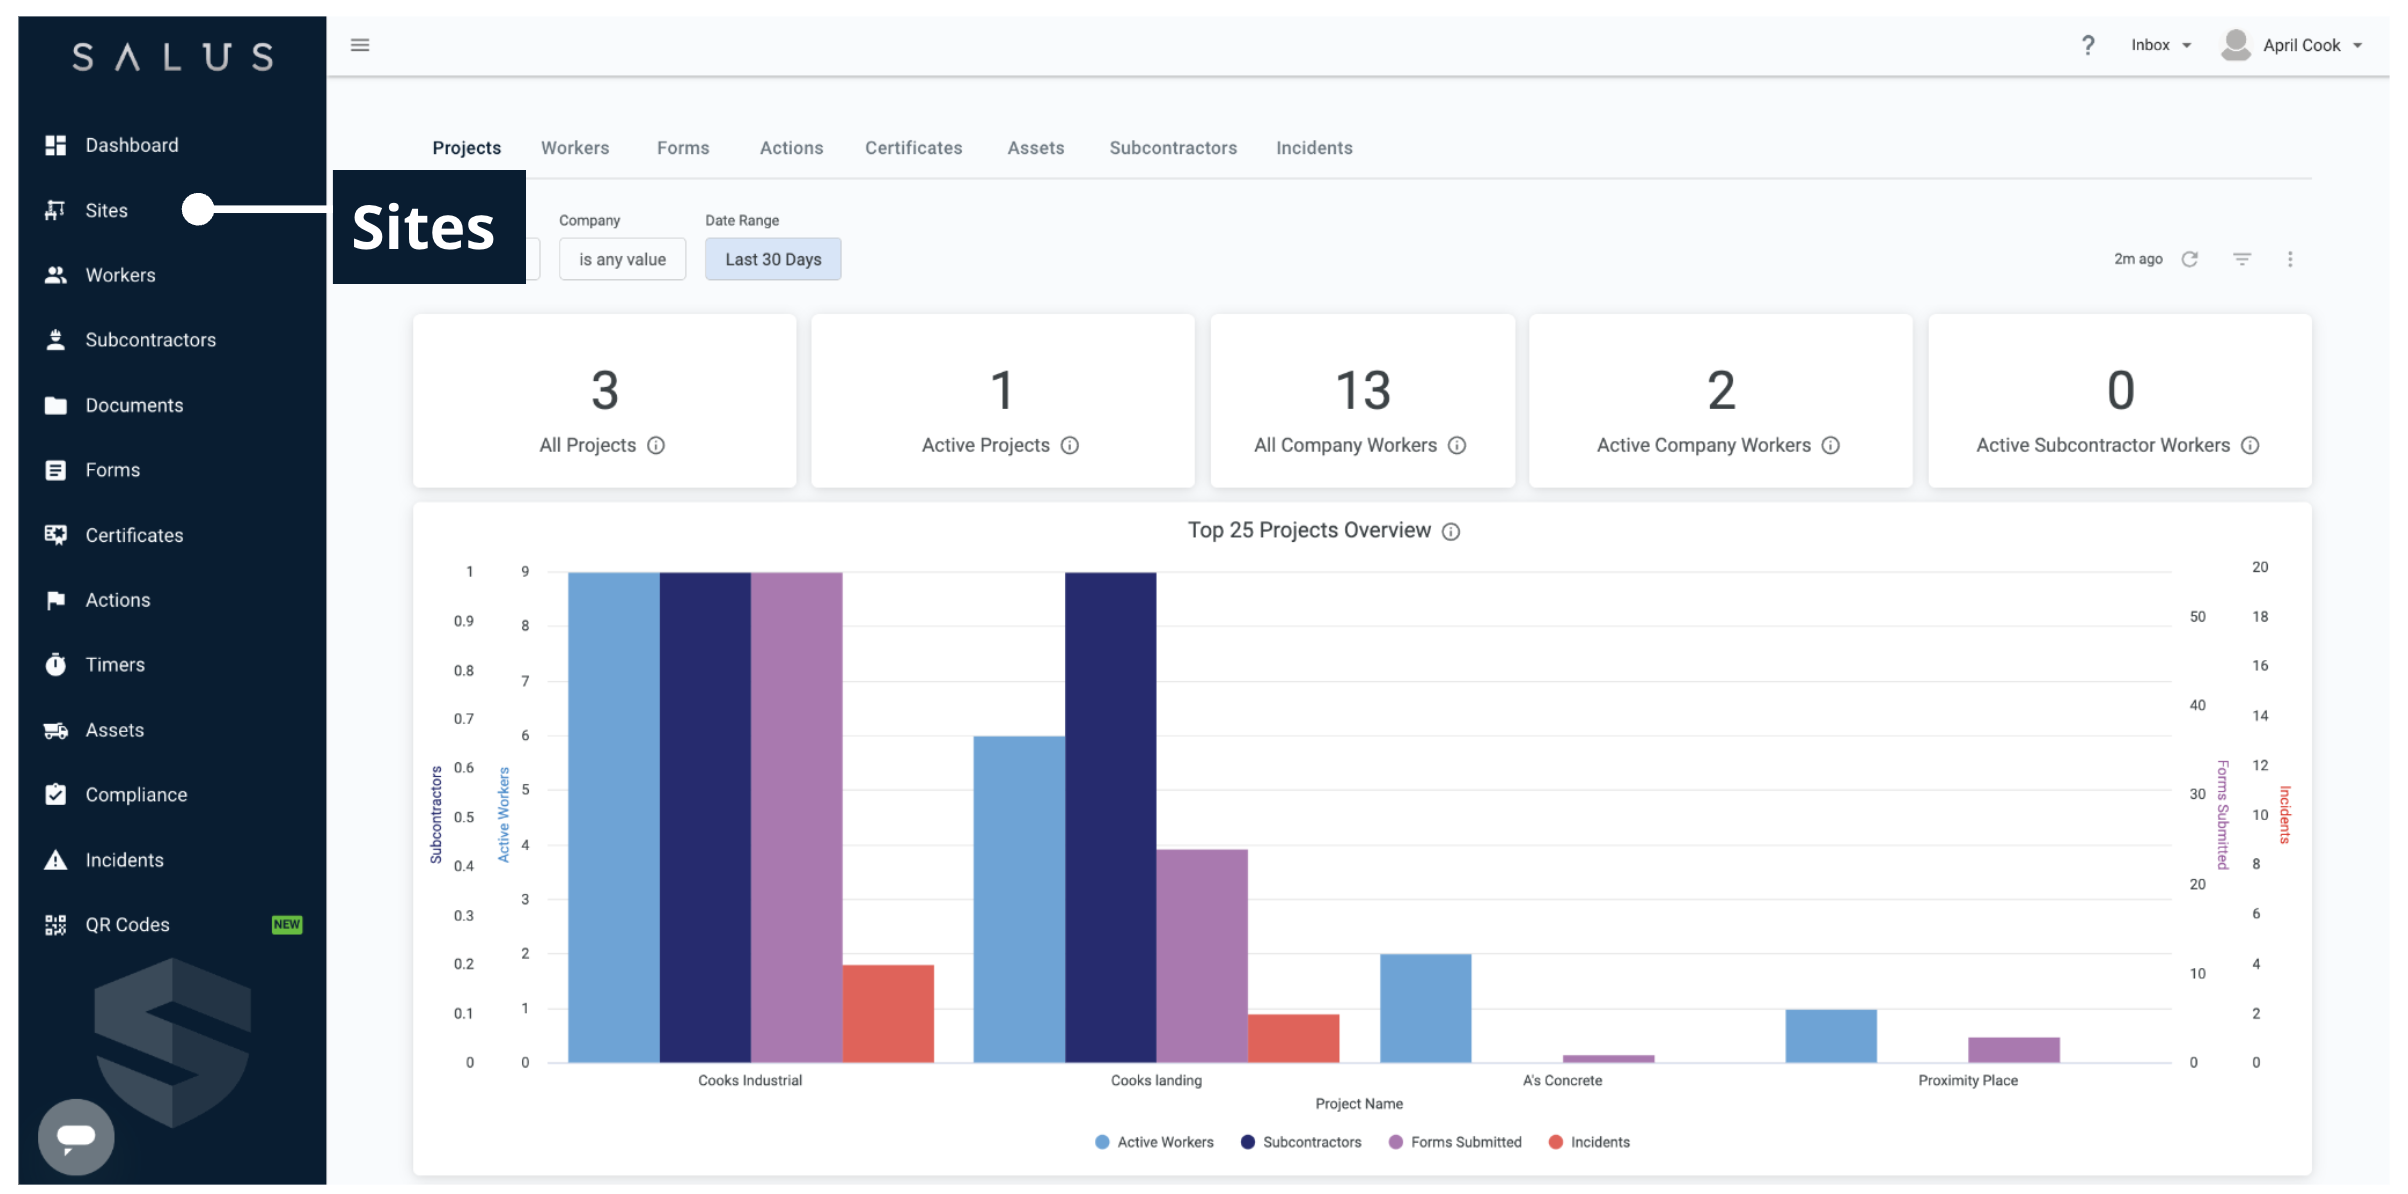Switch to the Certificates tab

tap(913, 148)
